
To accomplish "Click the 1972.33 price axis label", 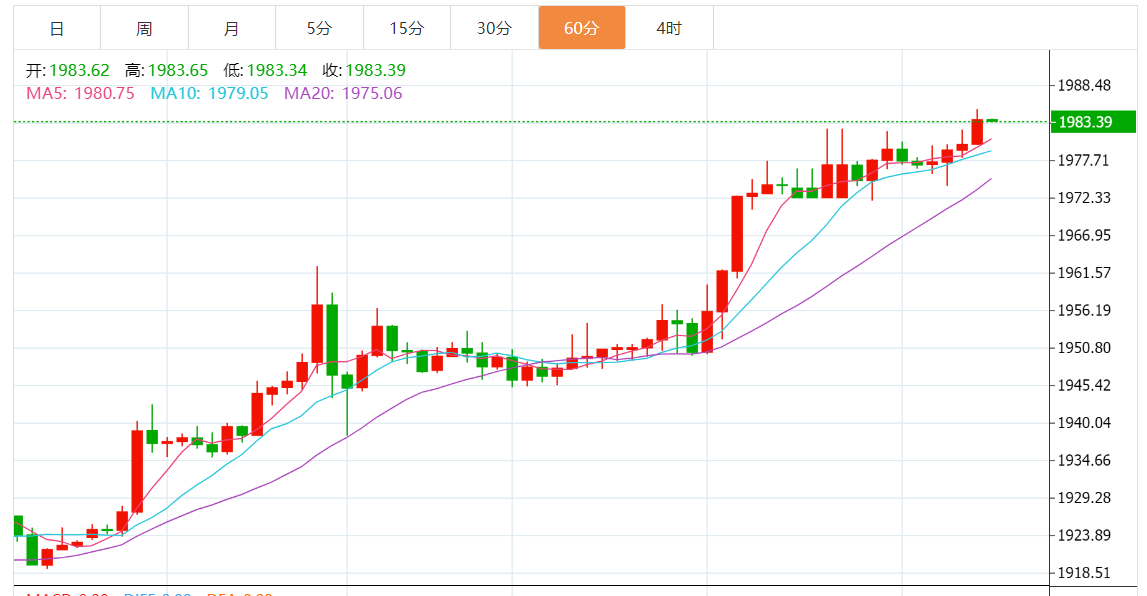I will pyautogui.click(x=1084, y=198).
